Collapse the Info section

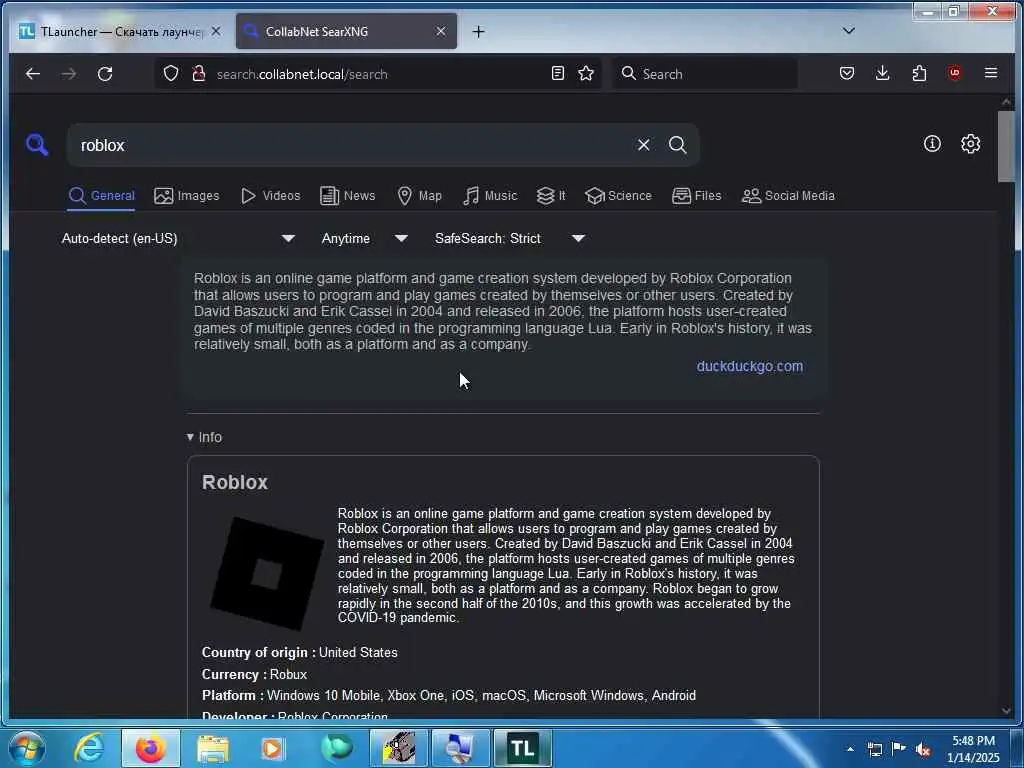[x=204, y=437]
